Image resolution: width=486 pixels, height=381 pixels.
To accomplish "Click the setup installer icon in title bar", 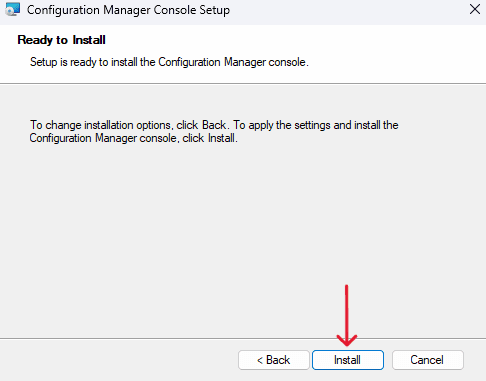I will 13,9.
